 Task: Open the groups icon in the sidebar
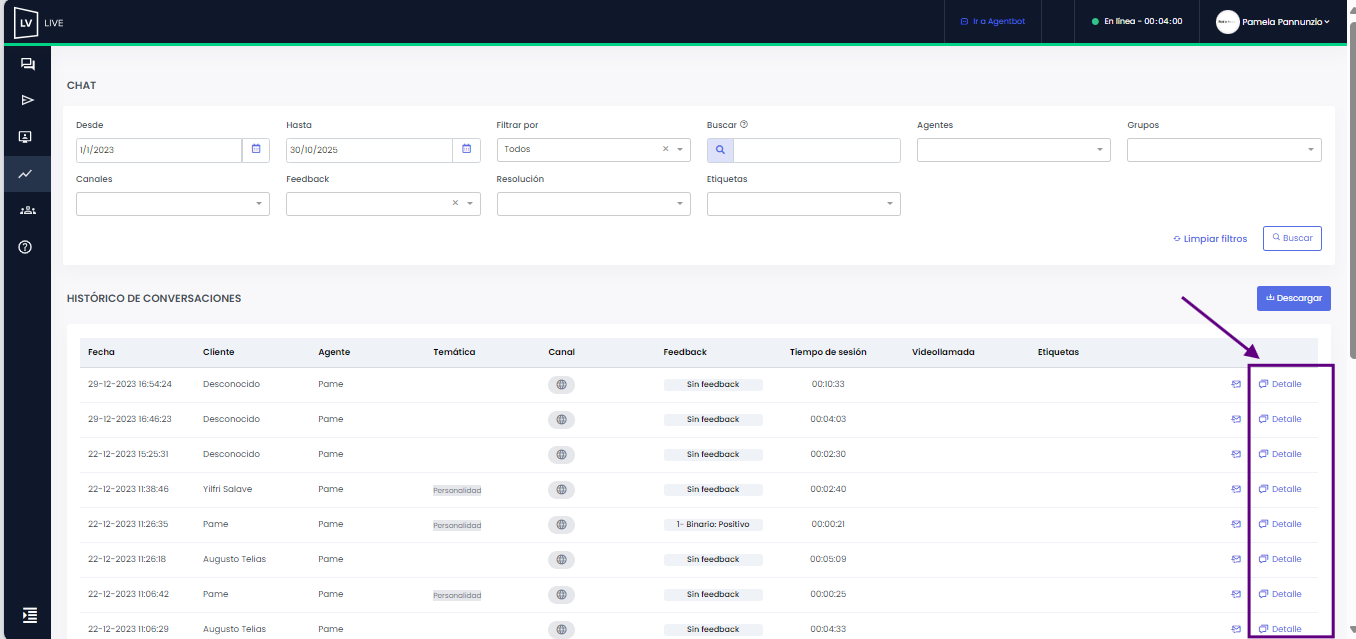pos(27,210)
